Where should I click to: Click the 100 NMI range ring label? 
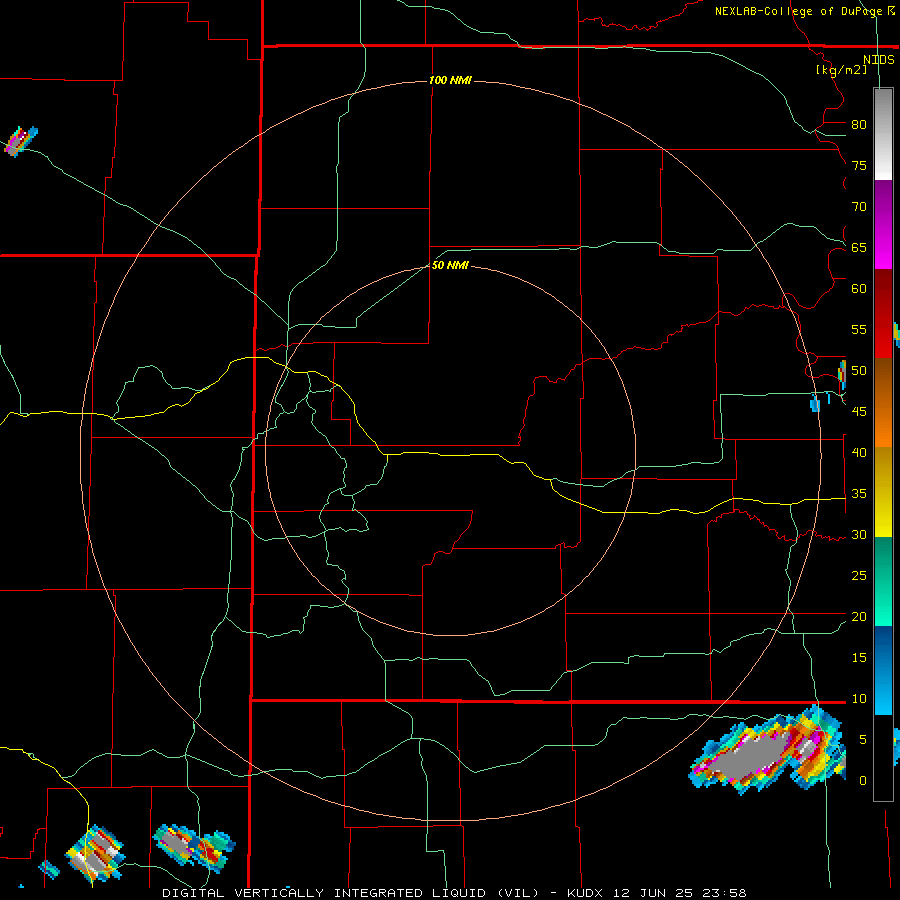click(451, 80)
